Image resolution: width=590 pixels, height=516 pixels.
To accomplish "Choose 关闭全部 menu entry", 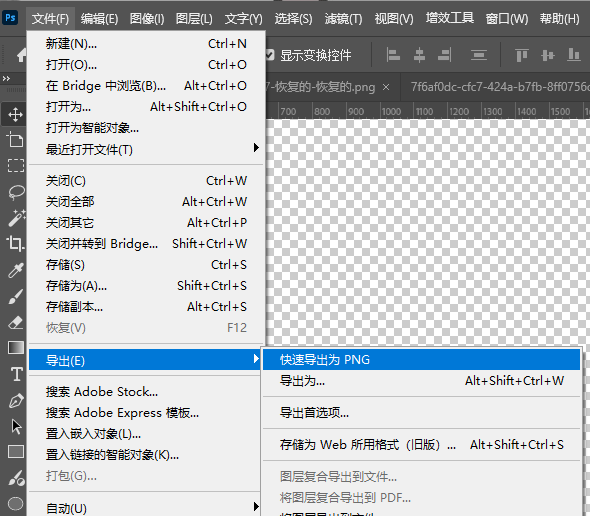I will [x=146, y=202].
